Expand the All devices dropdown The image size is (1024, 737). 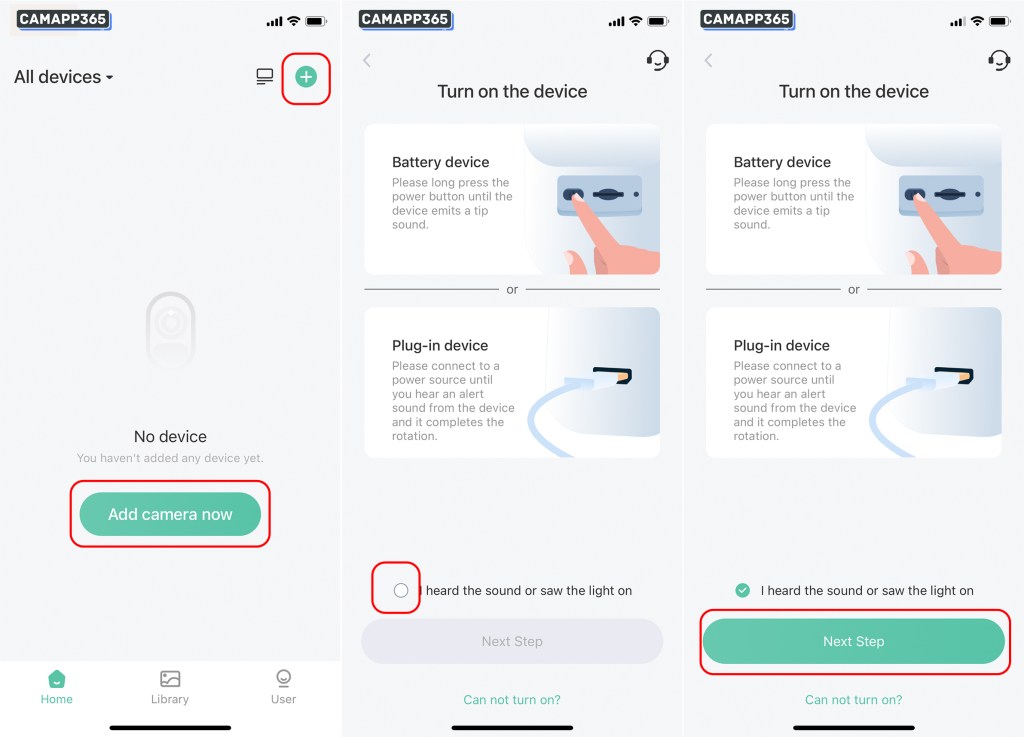[x=63, y=77]
